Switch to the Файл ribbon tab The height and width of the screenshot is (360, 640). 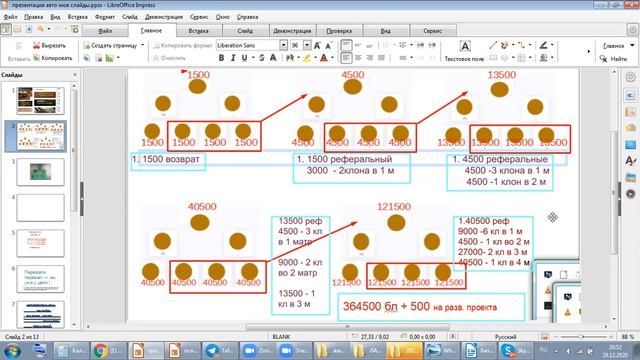point(105,31)
